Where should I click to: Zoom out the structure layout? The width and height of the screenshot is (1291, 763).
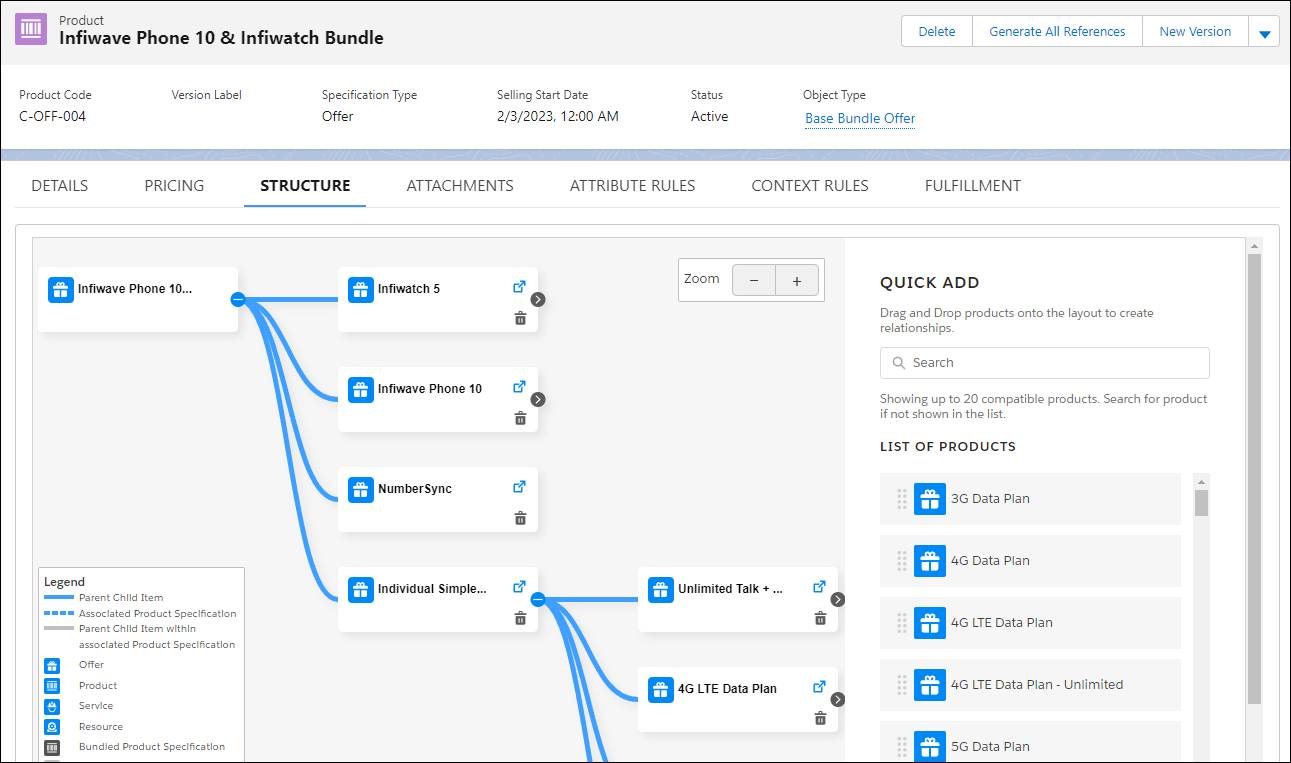[754, 281]
